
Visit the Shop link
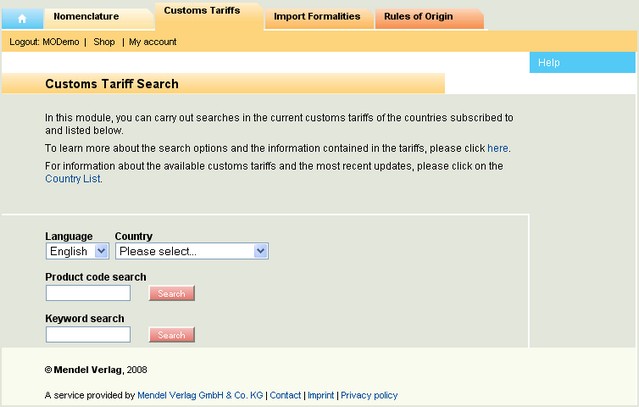coord(104,42)
